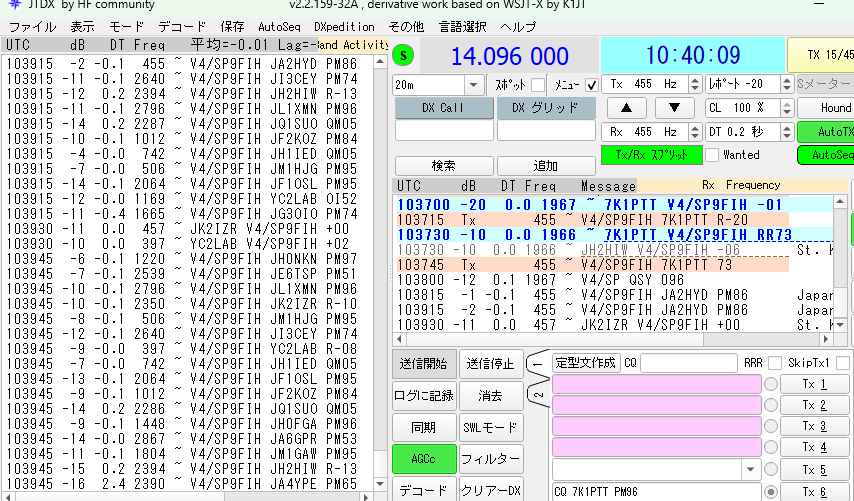
Task: Click the down arrow frequency button
Action: pos(674,108)
